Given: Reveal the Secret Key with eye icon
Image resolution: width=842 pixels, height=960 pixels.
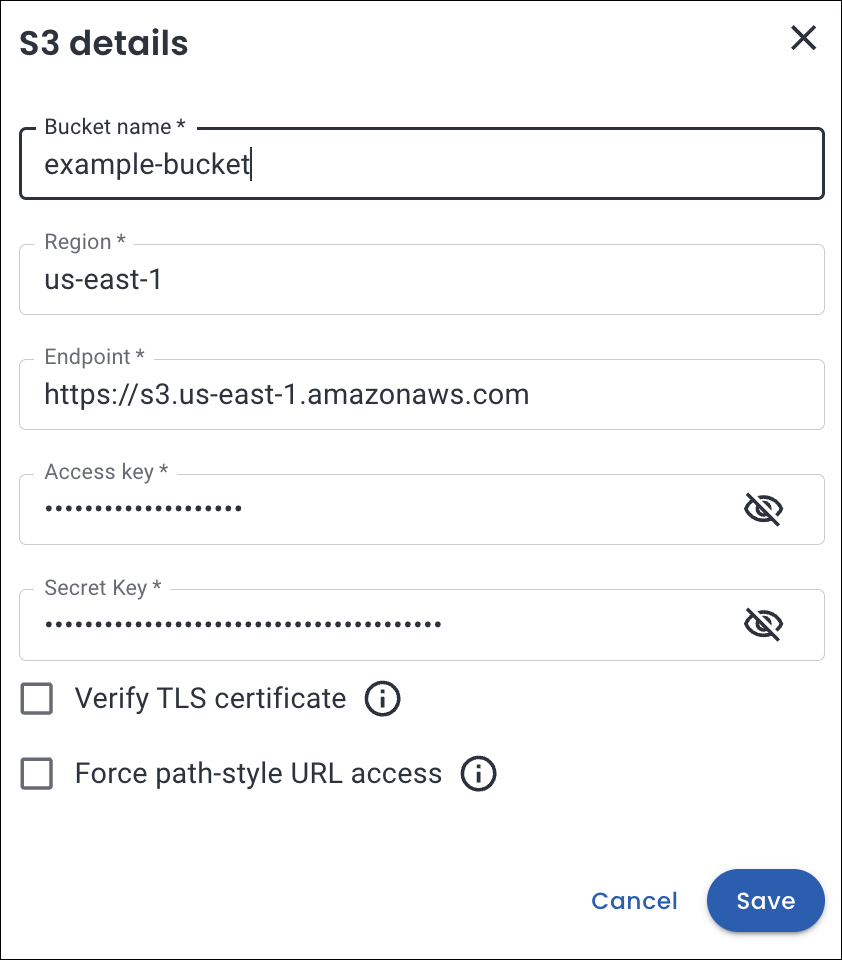Looking at the screenshot, I should [763, 625].
